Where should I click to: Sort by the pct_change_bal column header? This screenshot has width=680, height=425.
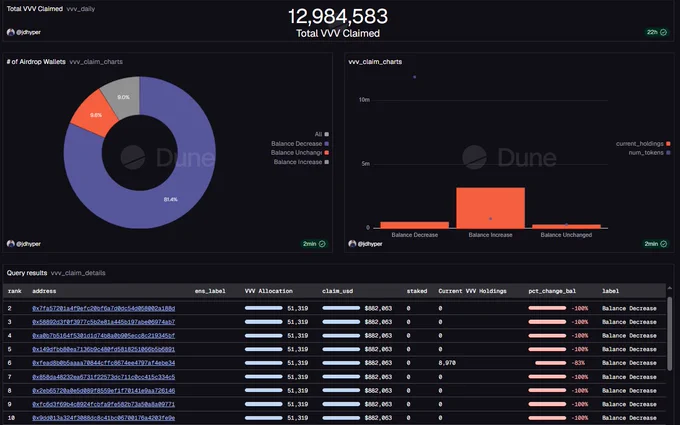click(552, 291)
